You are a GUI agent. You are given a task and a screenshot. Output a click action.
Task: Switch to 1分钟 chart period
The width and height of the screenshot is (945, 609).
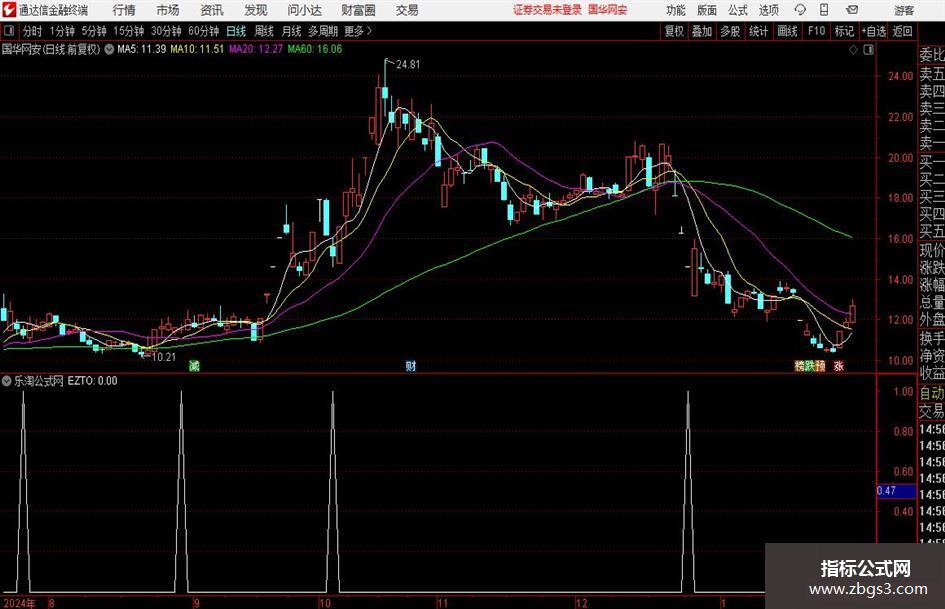(x=61, y=31)
